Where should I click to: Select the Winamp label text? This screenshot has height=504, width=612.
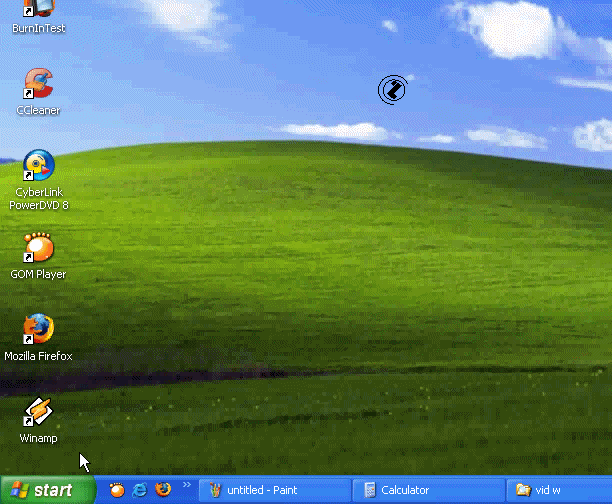pyautogui.click(x=38, y=438)
